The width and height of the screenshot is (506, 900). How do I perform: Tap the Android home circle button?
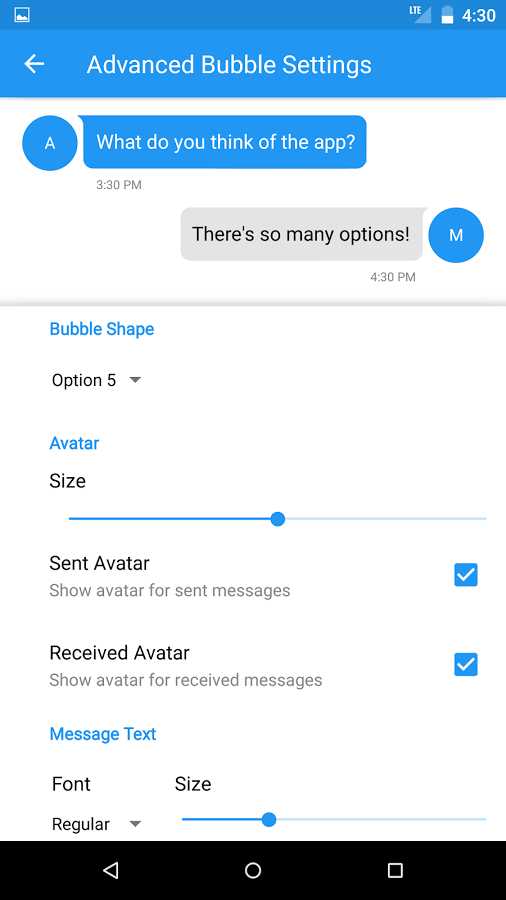[253, 870]
